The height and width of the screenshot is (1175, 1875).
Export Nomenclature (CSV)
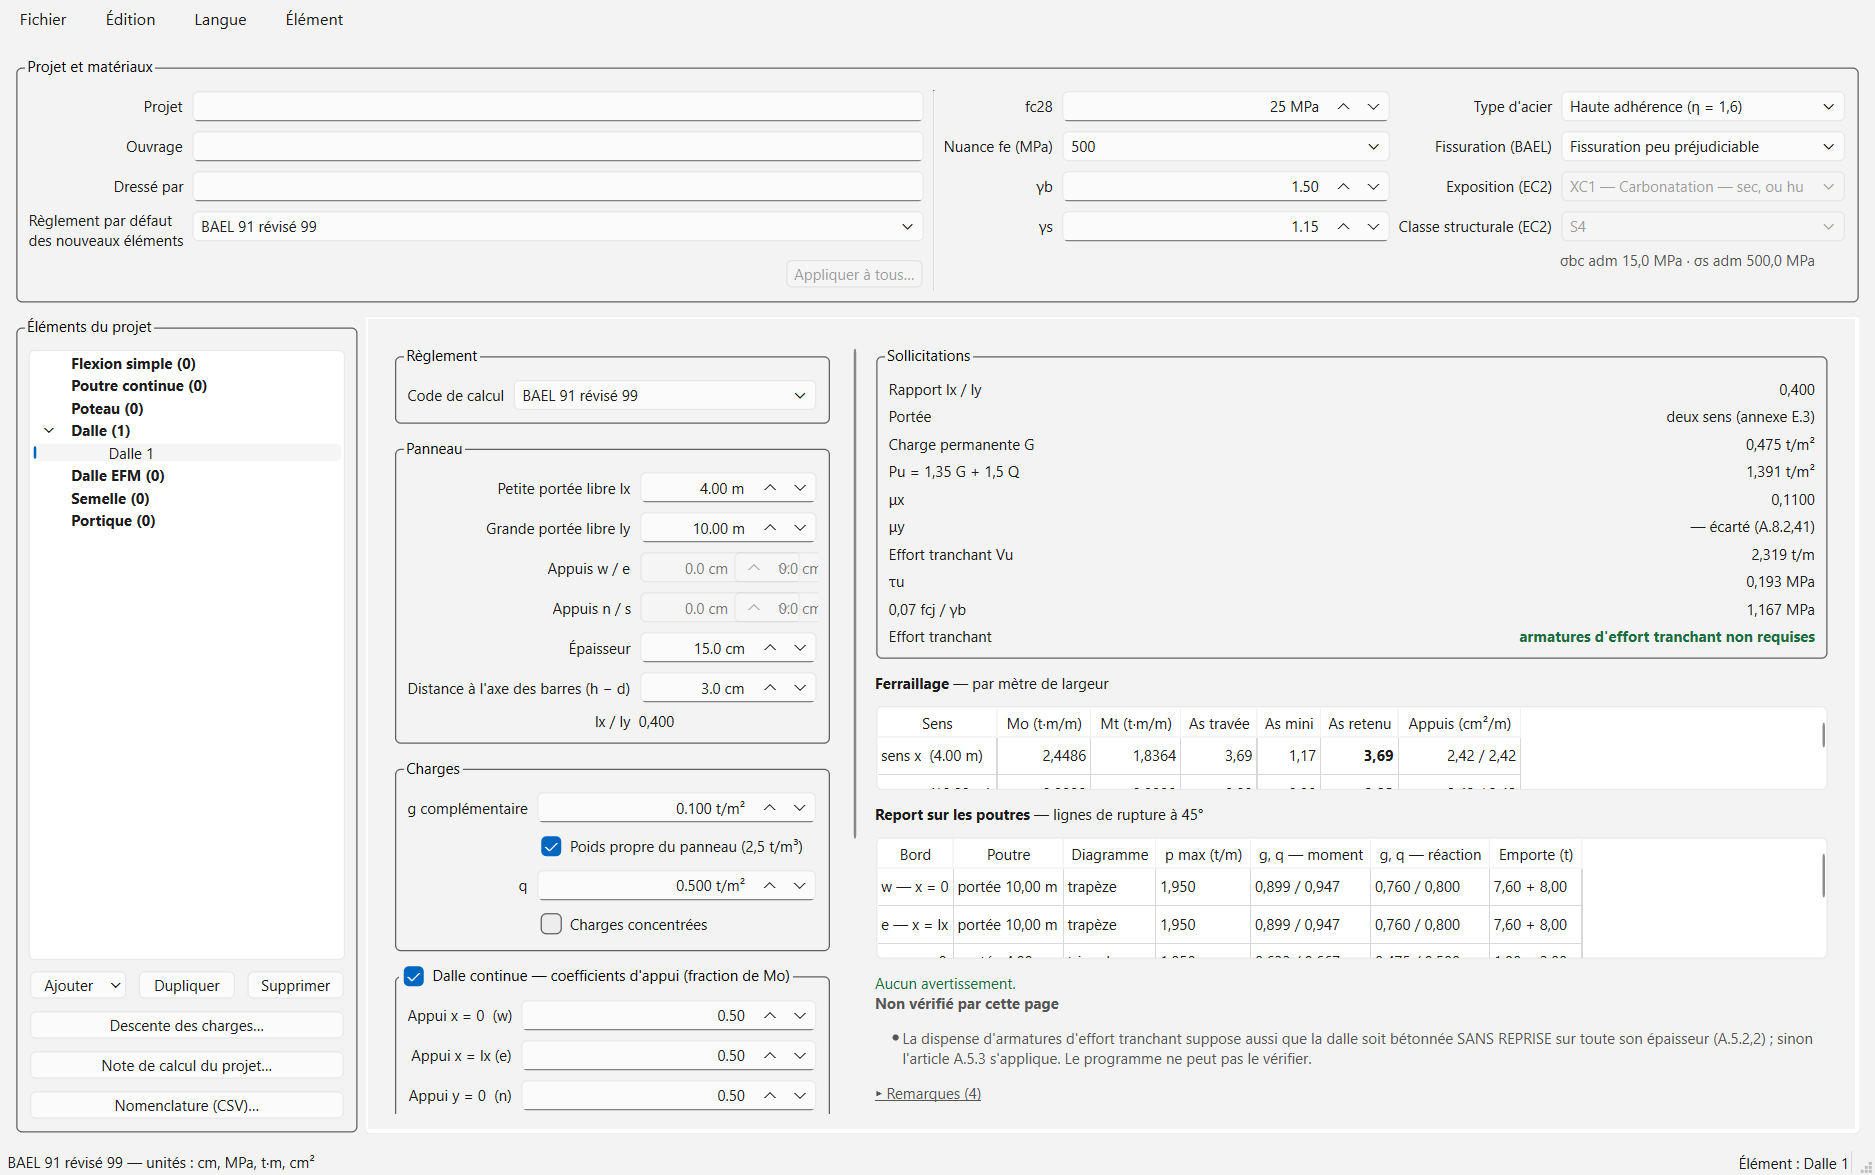coord(187,1106)
